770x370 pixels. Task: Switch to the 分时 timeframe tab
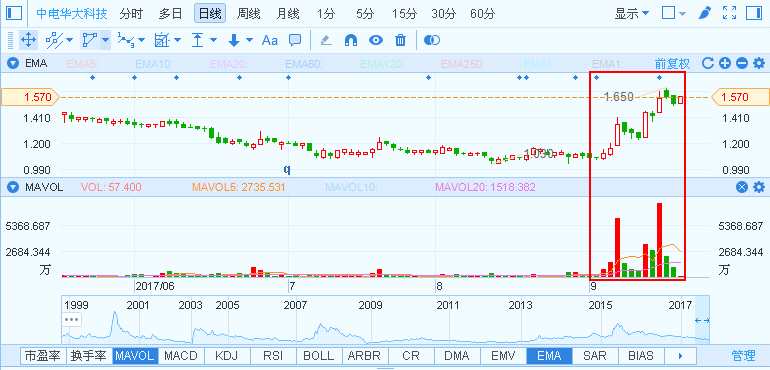pos(131,14)
